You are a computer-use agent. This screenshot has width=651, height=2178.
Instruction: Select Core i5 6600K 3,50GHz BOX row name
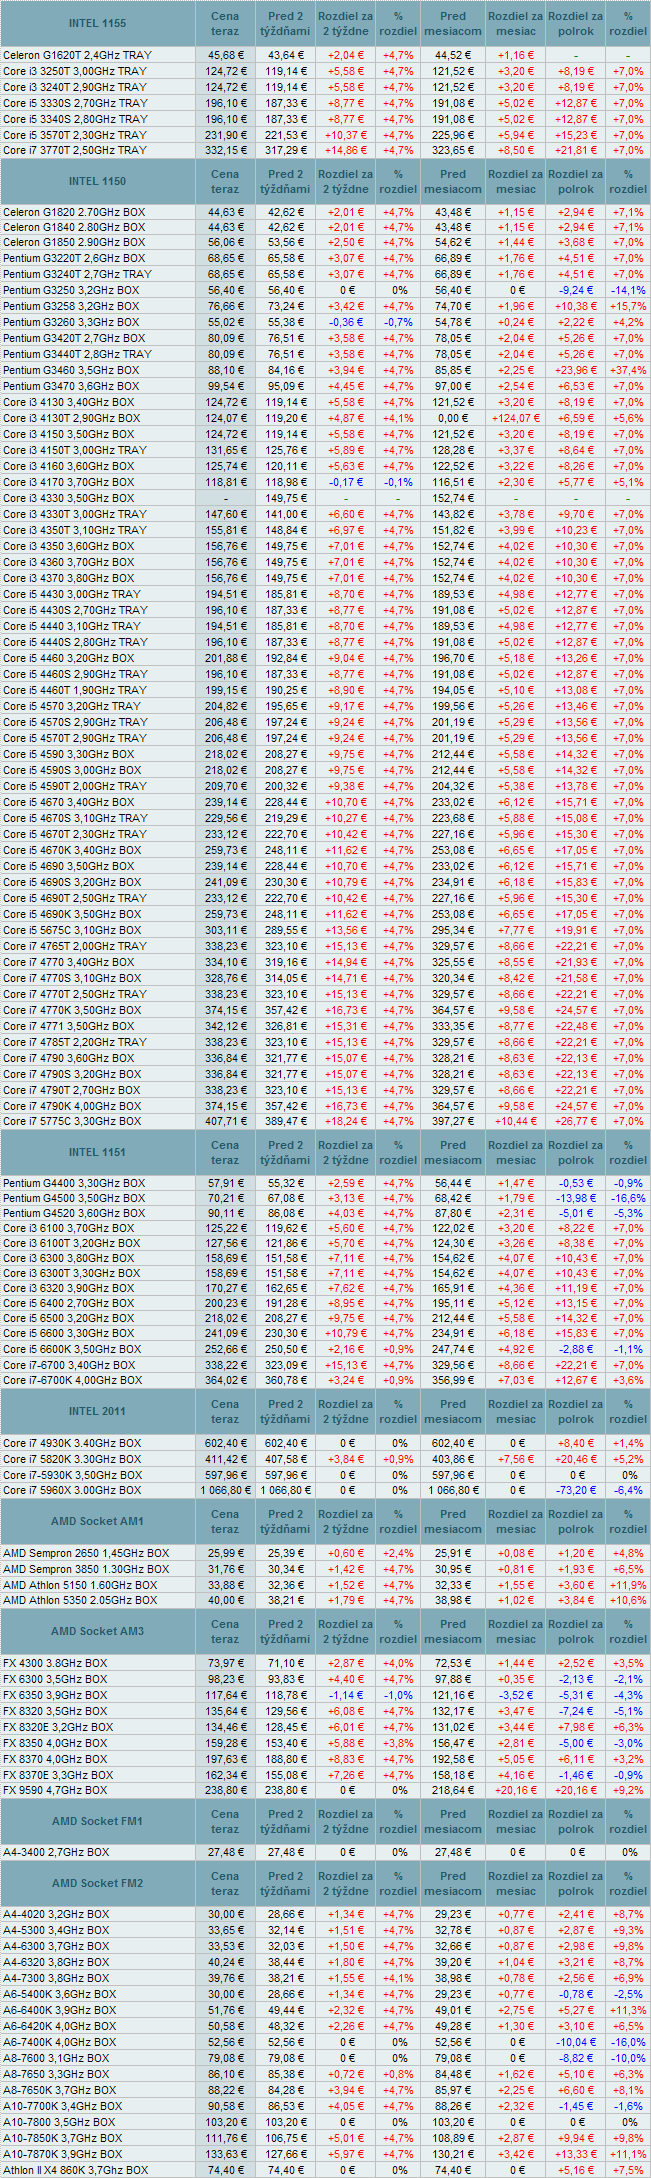coord(72,1349)
